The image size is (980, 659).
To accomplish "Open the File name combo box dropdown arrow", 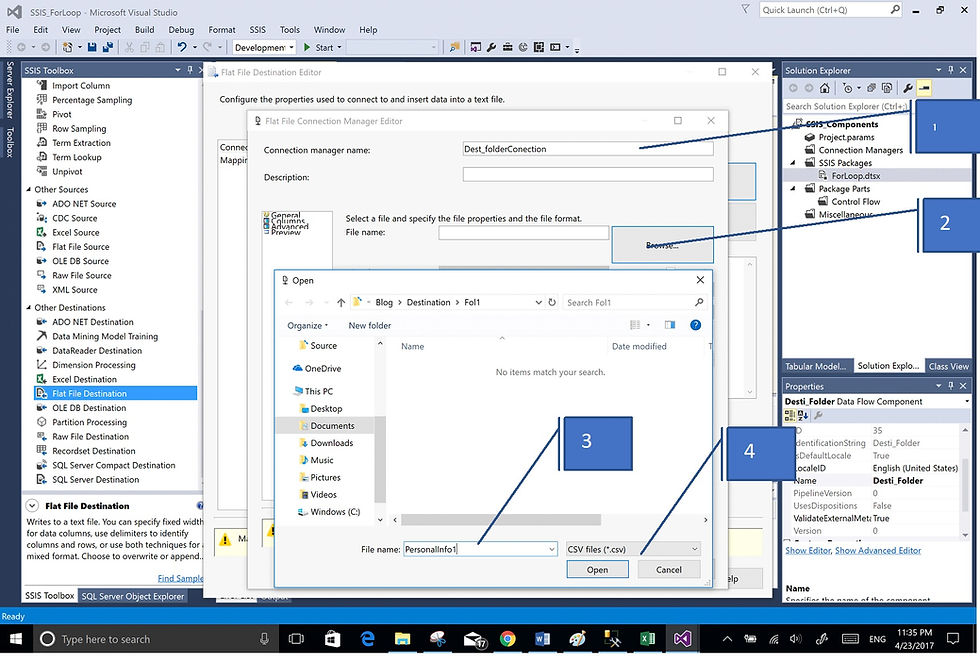I will click(552, 550).
